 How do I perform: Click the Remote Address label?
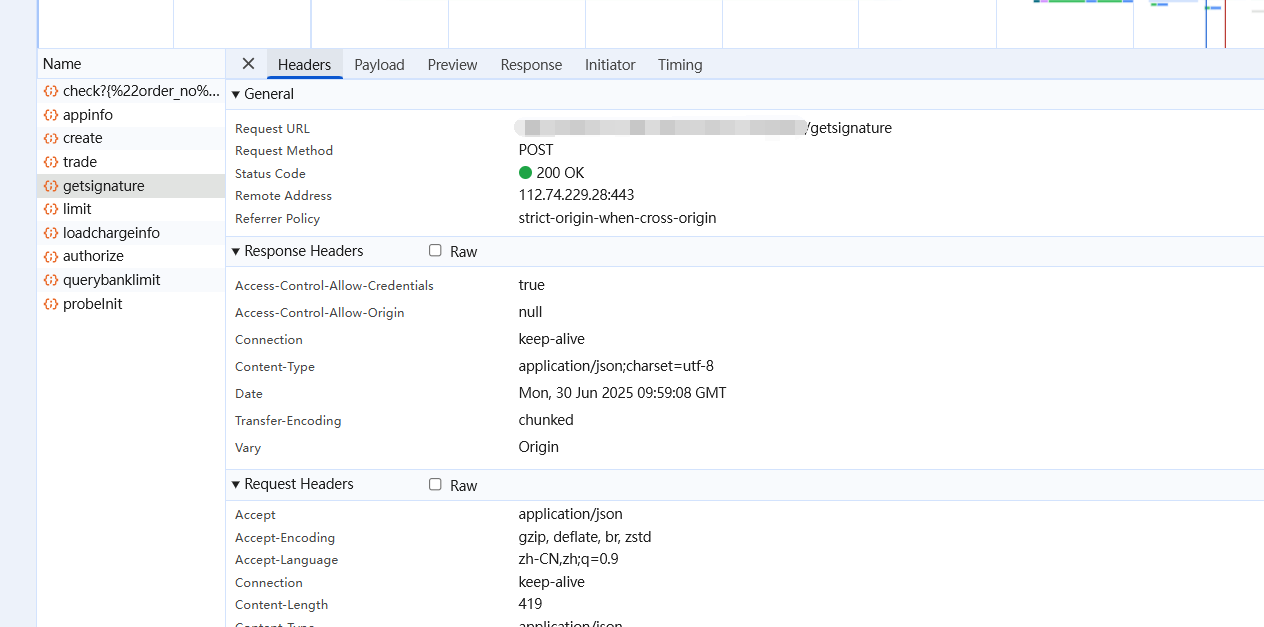[x=283, y=196]
